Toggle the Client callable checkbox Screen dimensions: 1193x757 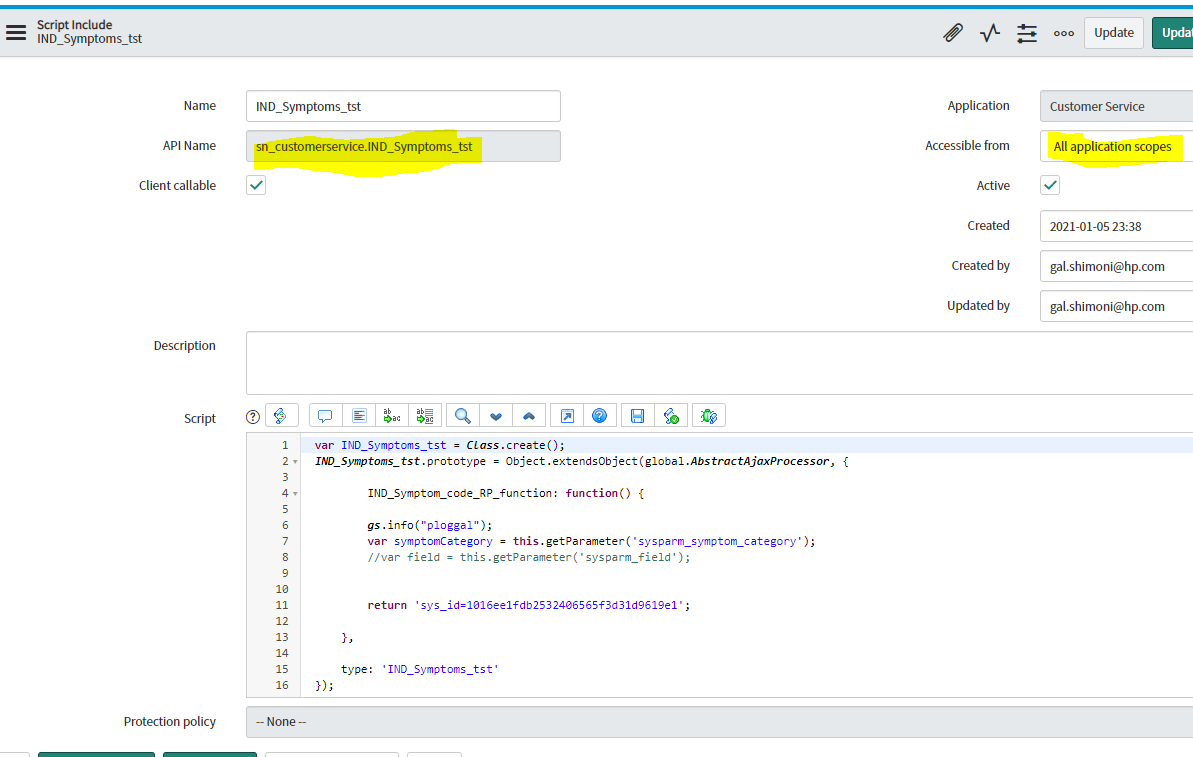coord(256,185)
